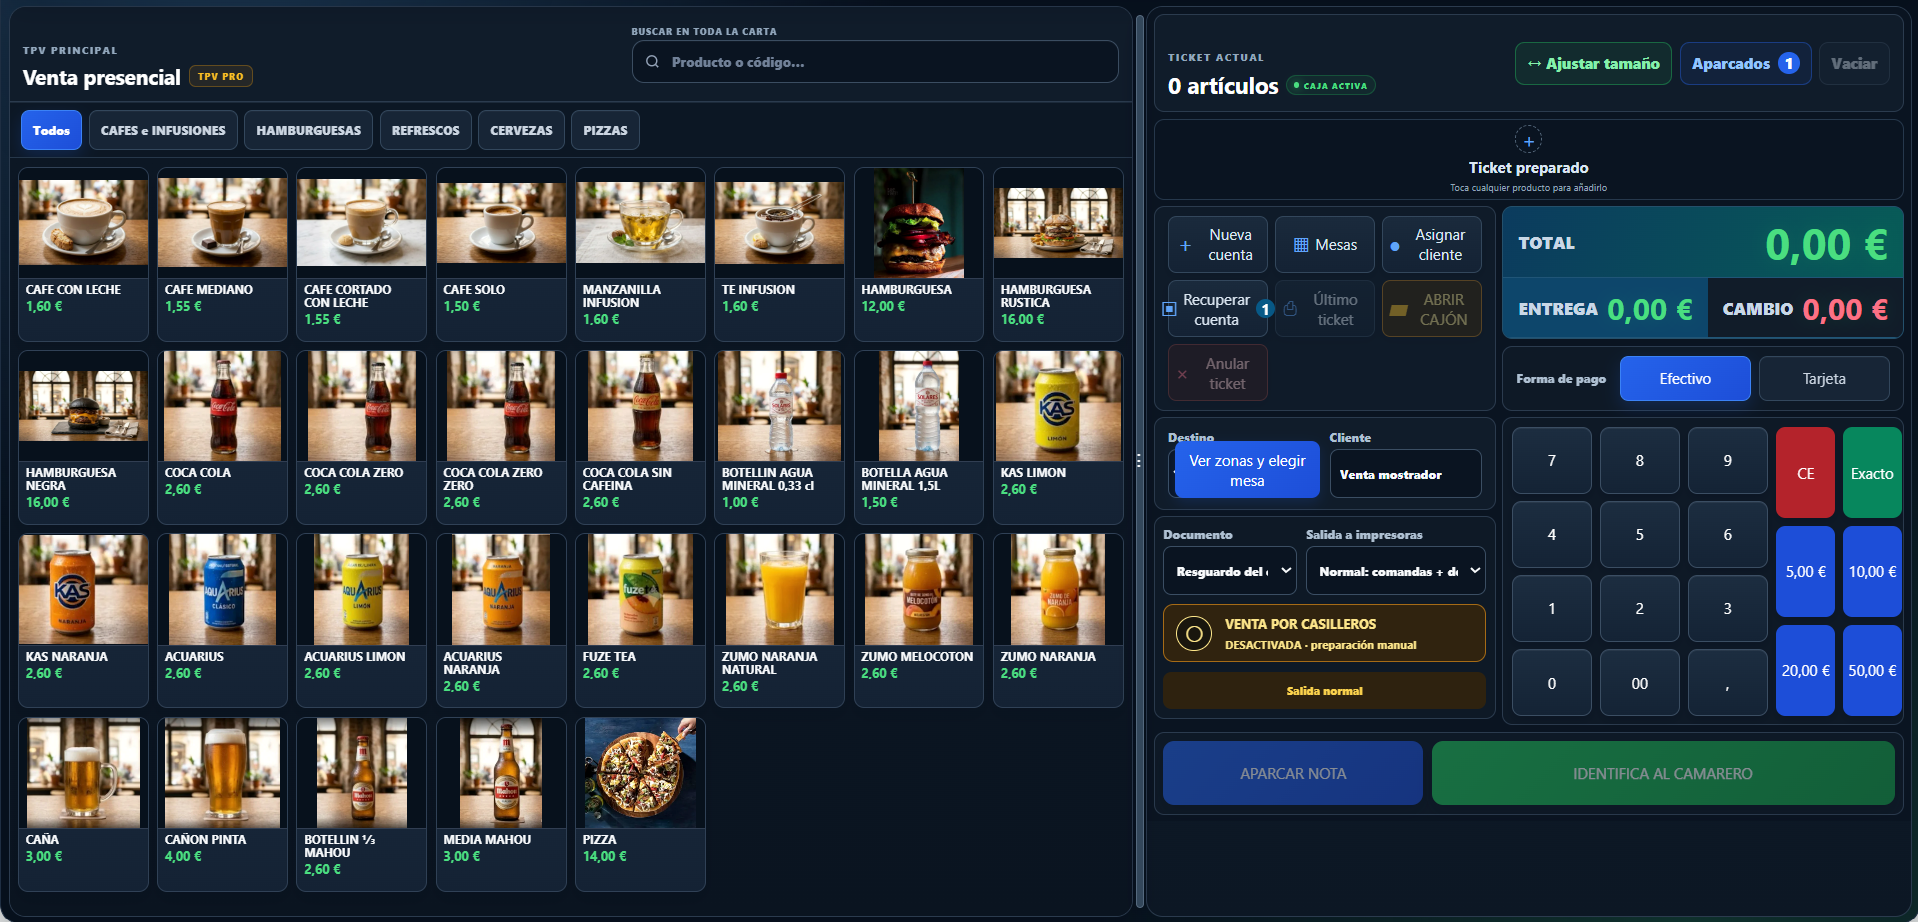Click IDENTIFICA AL CAMARERO button
The width and height of the screenshot is (1918, 922).
[1663, 773]
